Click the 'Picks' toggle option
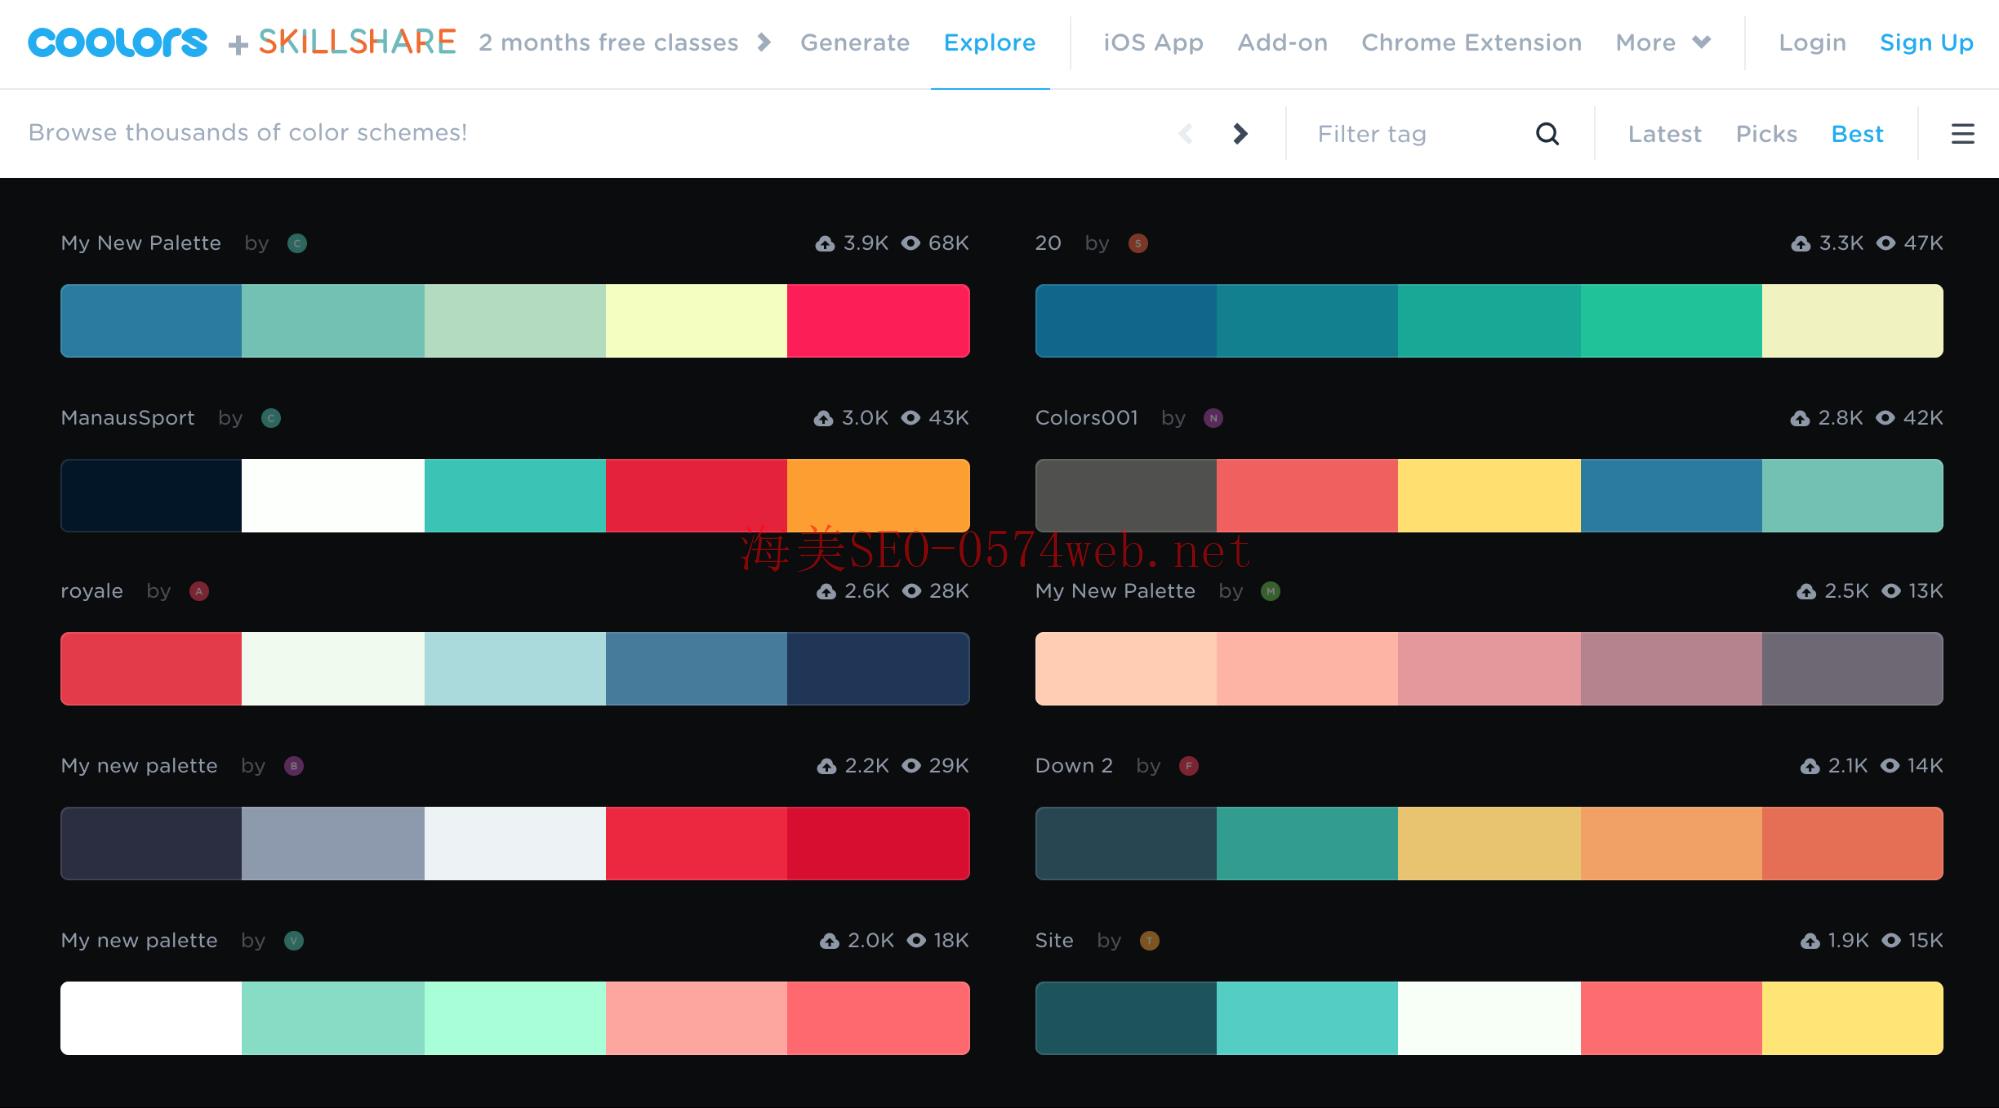1999x1108 pixels. [x=1766, y=132]
